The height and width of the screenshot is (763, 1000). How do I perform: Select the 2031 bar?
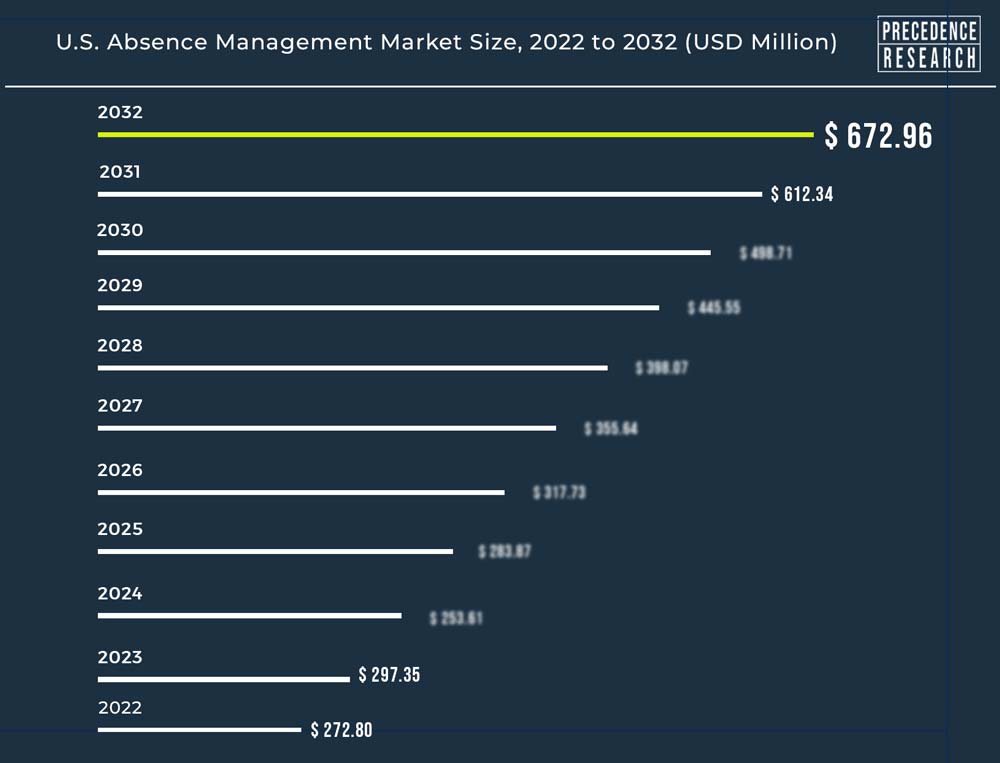point(430,194)
